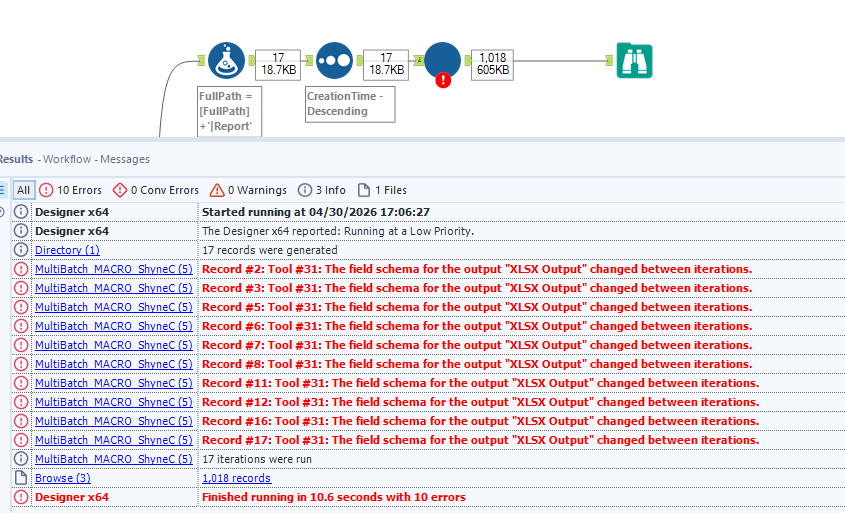Open MultiBatch_MACRO link for Record #11 error

point(114,383)
